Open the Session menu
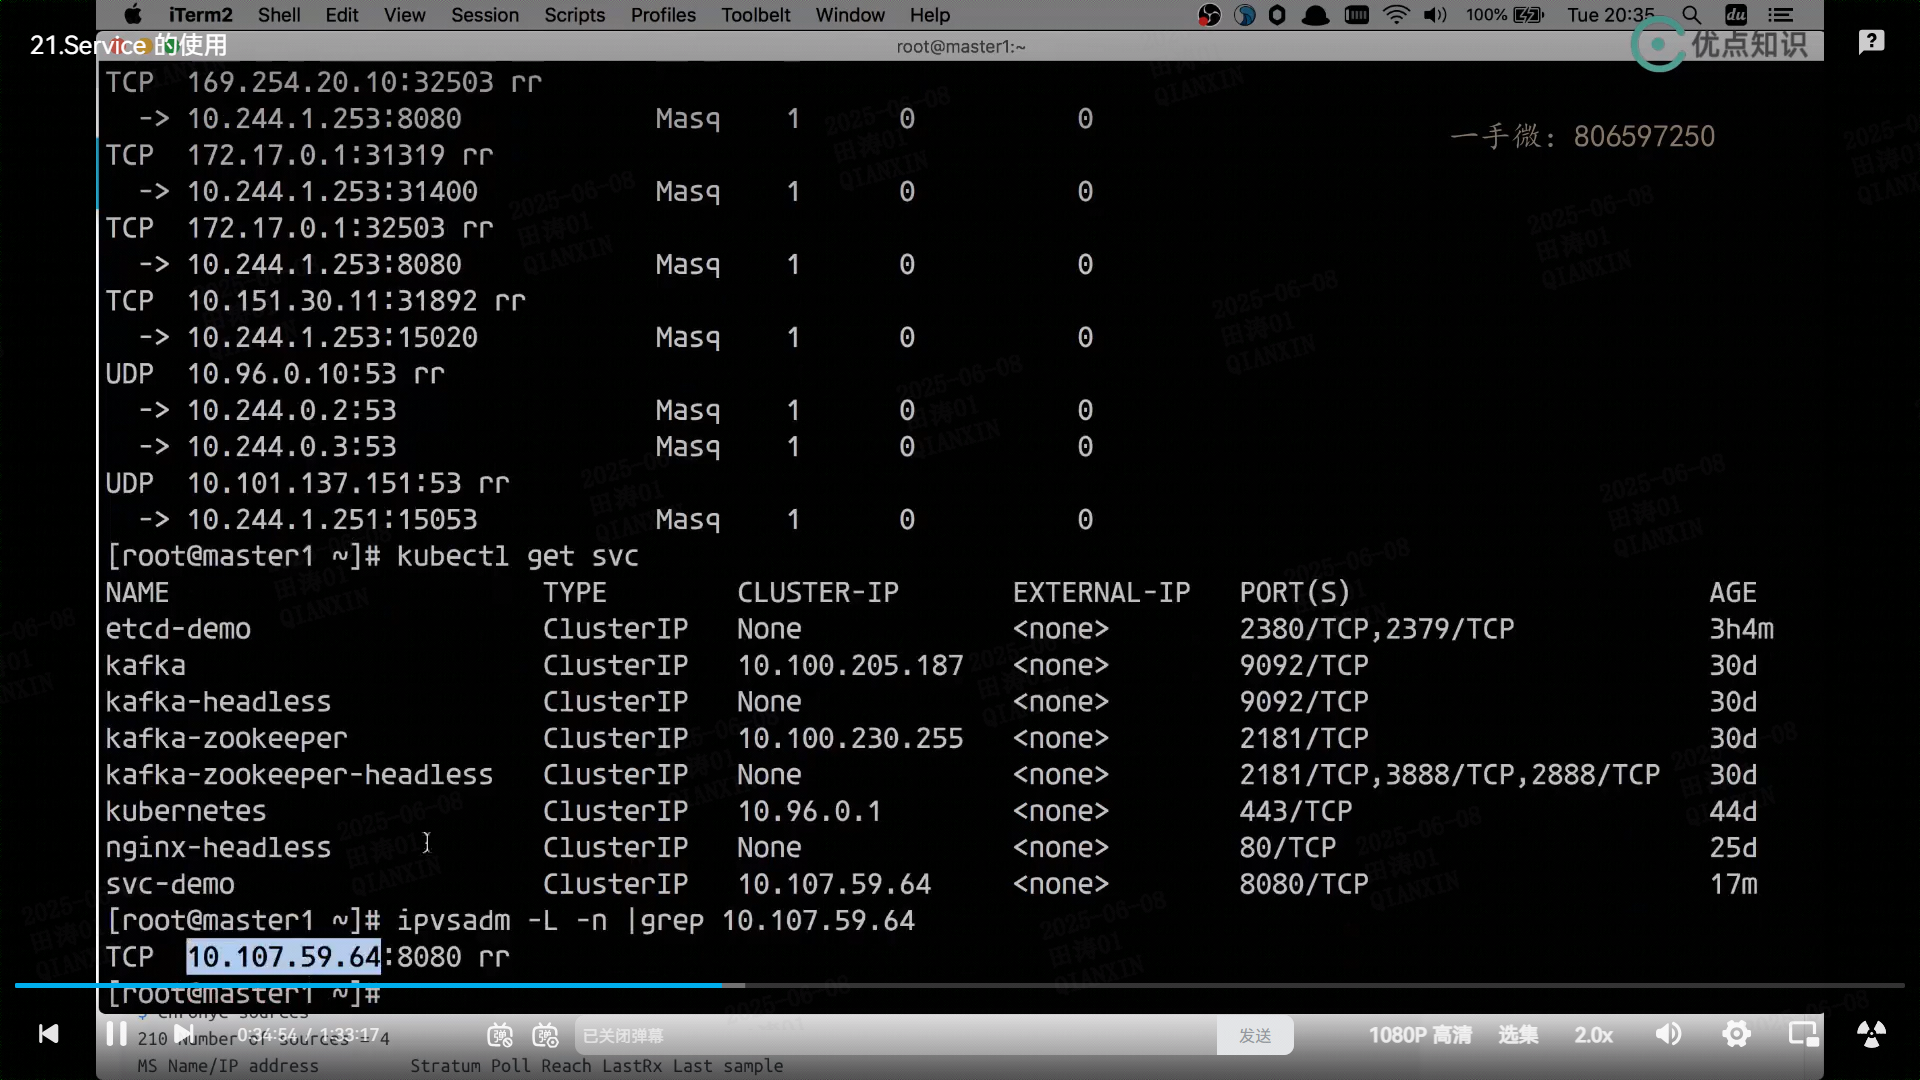Viewport: 1920px width, 1080px height. tap(484, 15)
